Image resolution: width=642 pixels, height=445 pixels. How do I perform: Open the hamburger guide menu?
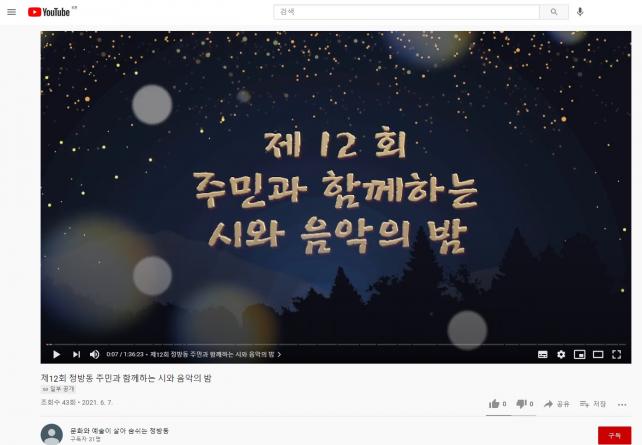pyautogui.click(x=11, y=12)
